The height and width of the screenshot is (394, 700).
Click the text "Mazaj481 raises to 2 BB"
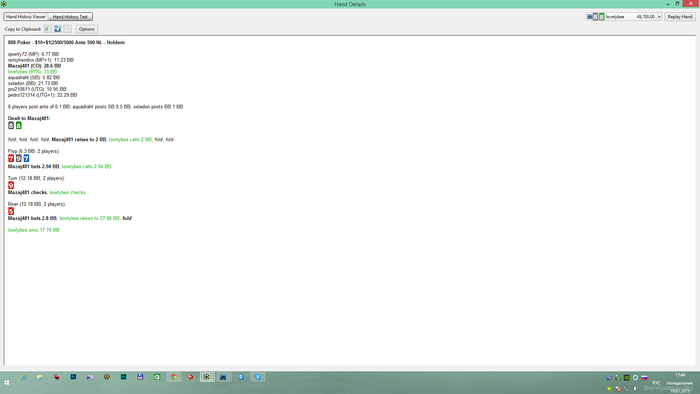point(79,140)
